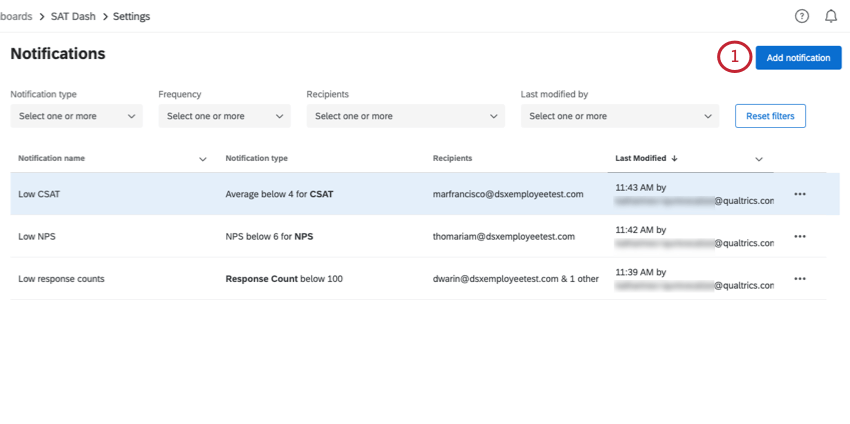Click the Add notification button
850x424 pixels.
point(797,58)
